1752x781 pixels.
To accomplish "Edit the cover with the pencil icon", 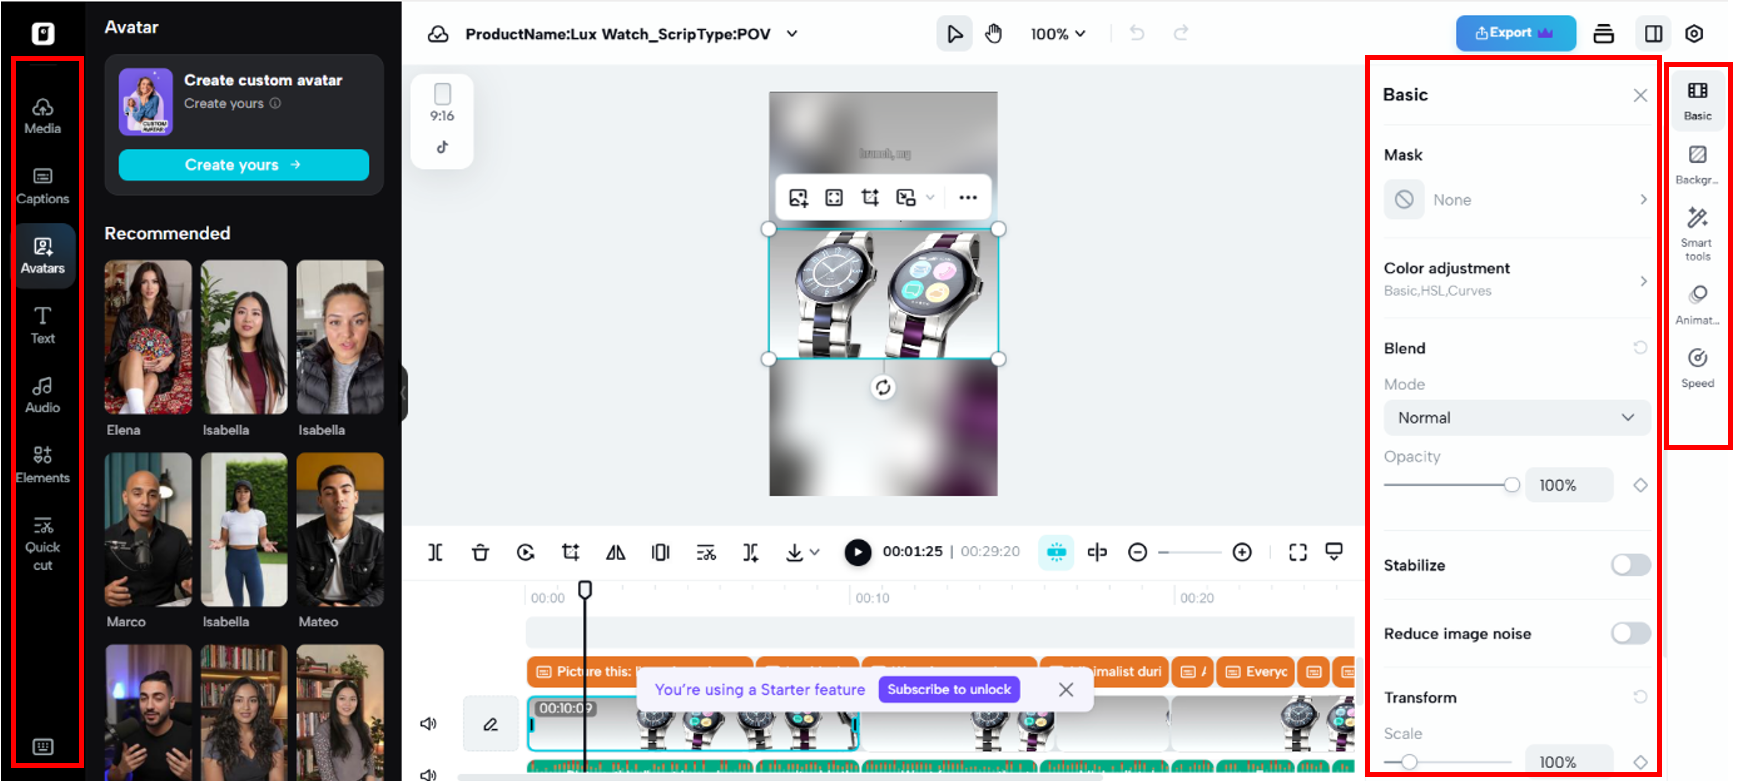I will click(491, 724).
